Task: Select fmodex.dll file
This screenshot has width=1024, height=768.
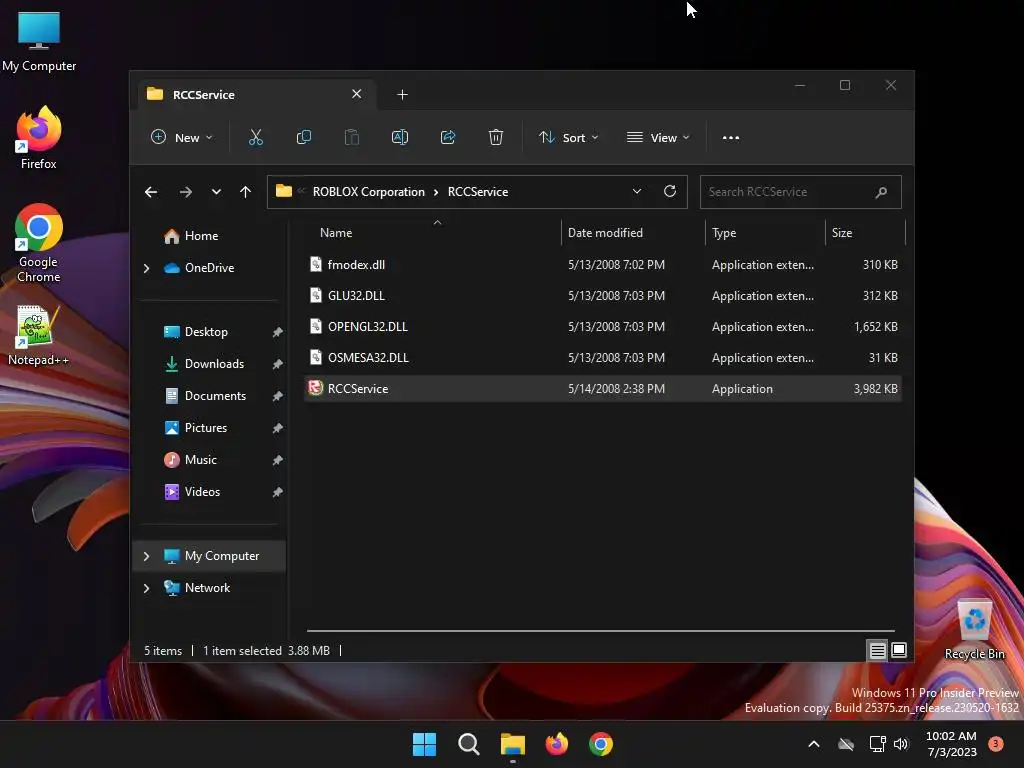Action: (603, 264)
